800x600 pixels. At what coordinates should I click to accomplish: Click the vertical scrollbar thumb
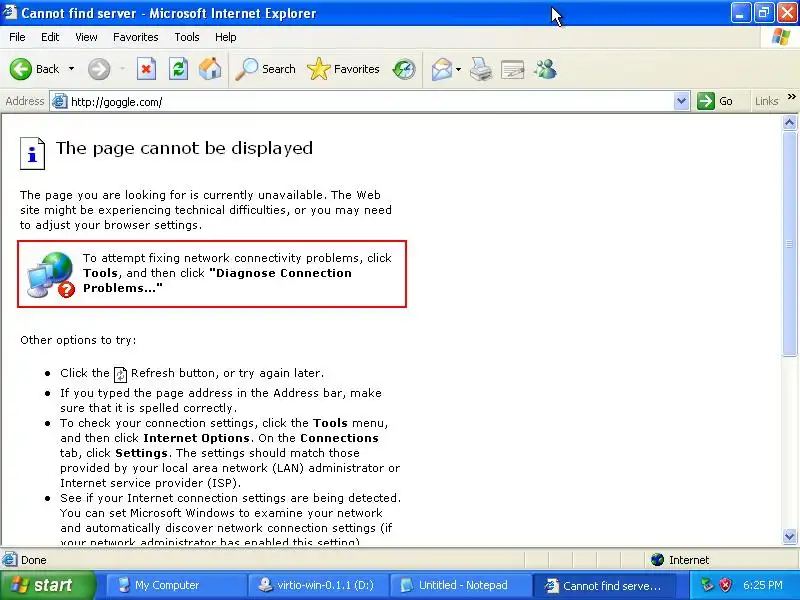789,243
